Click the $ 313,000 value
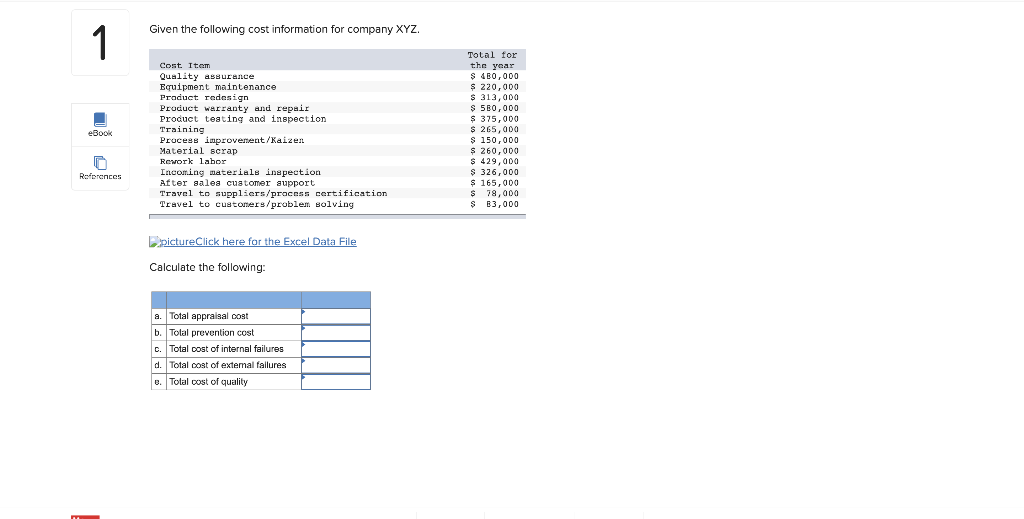Viewport: 1024px width, 519px height. (494, 97)
